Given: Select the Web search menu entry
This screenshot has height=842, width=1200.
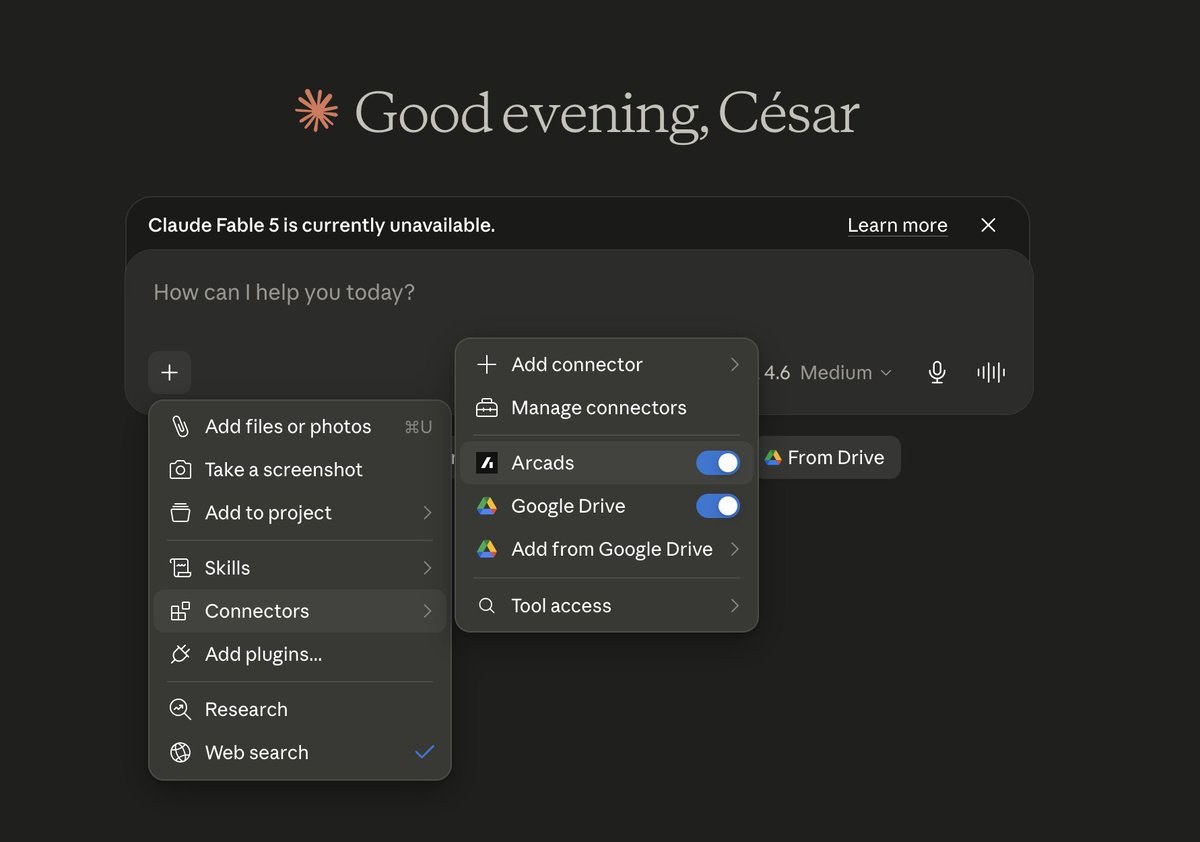Looking at the screenshot, I should click(x=300, y=752).
